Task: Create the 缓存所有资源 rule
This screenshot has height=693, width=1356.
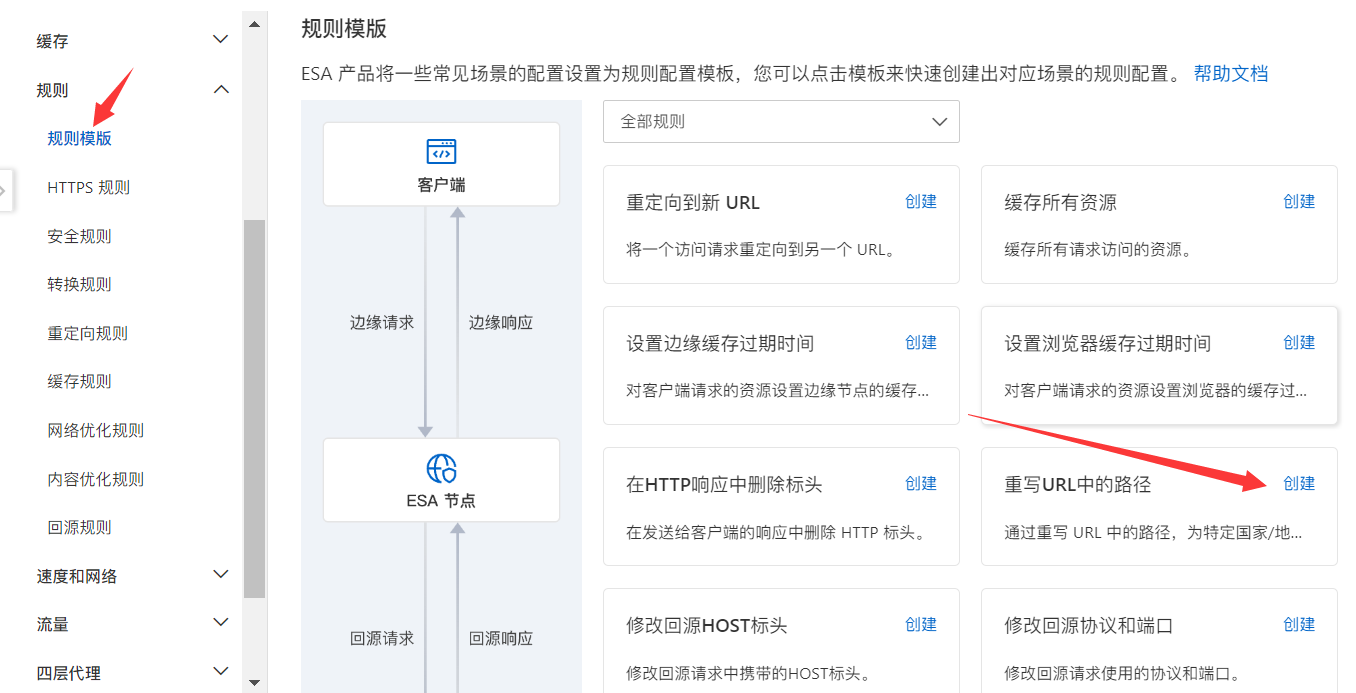Action: tap(1299, 201)
